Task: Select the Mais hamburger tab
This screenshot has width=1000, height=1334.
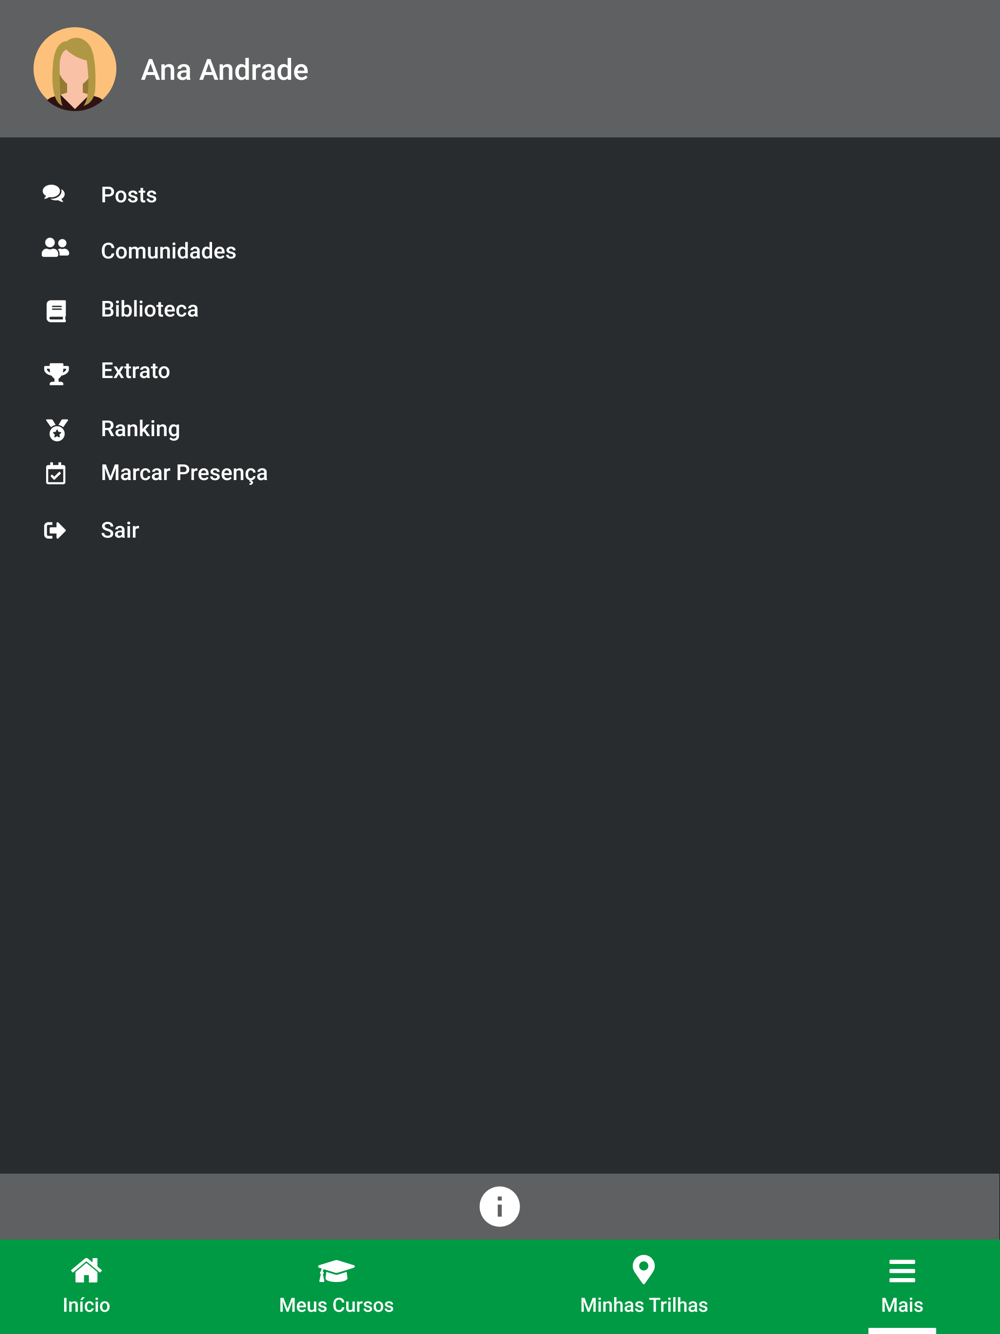Action: (902, 1286)
